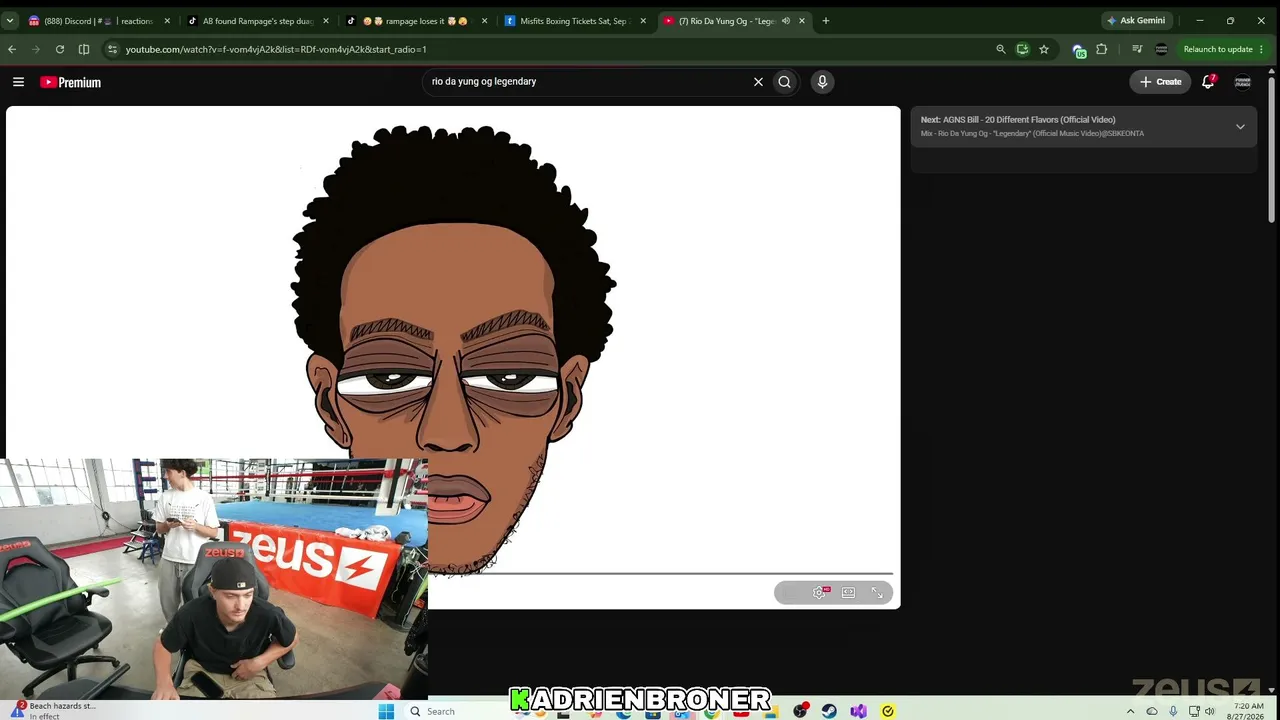Viewport: 1280px width, 720px height.
Task: Close the 'rampage loses it' tab
Action: click(484, 21)
